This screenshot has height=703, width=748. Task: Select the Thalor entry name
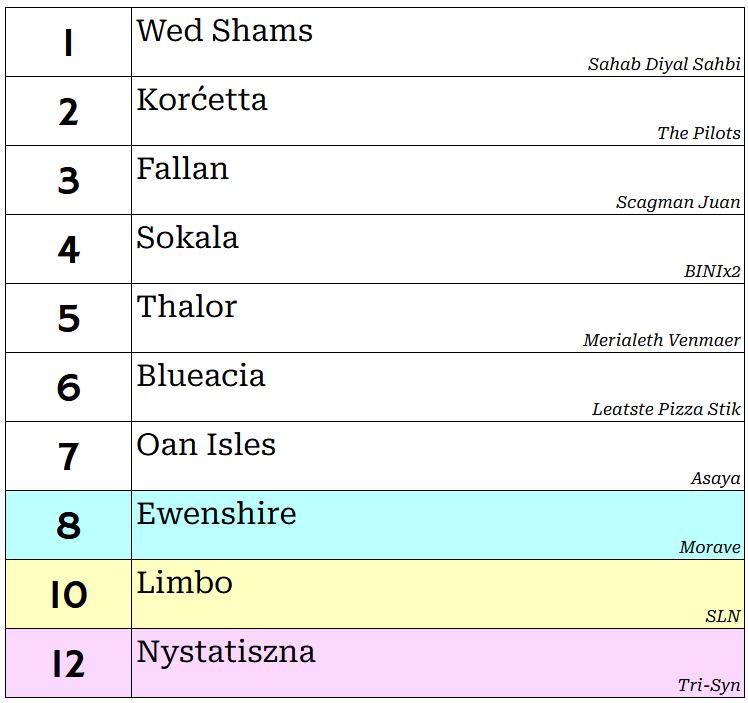[187, 306]
